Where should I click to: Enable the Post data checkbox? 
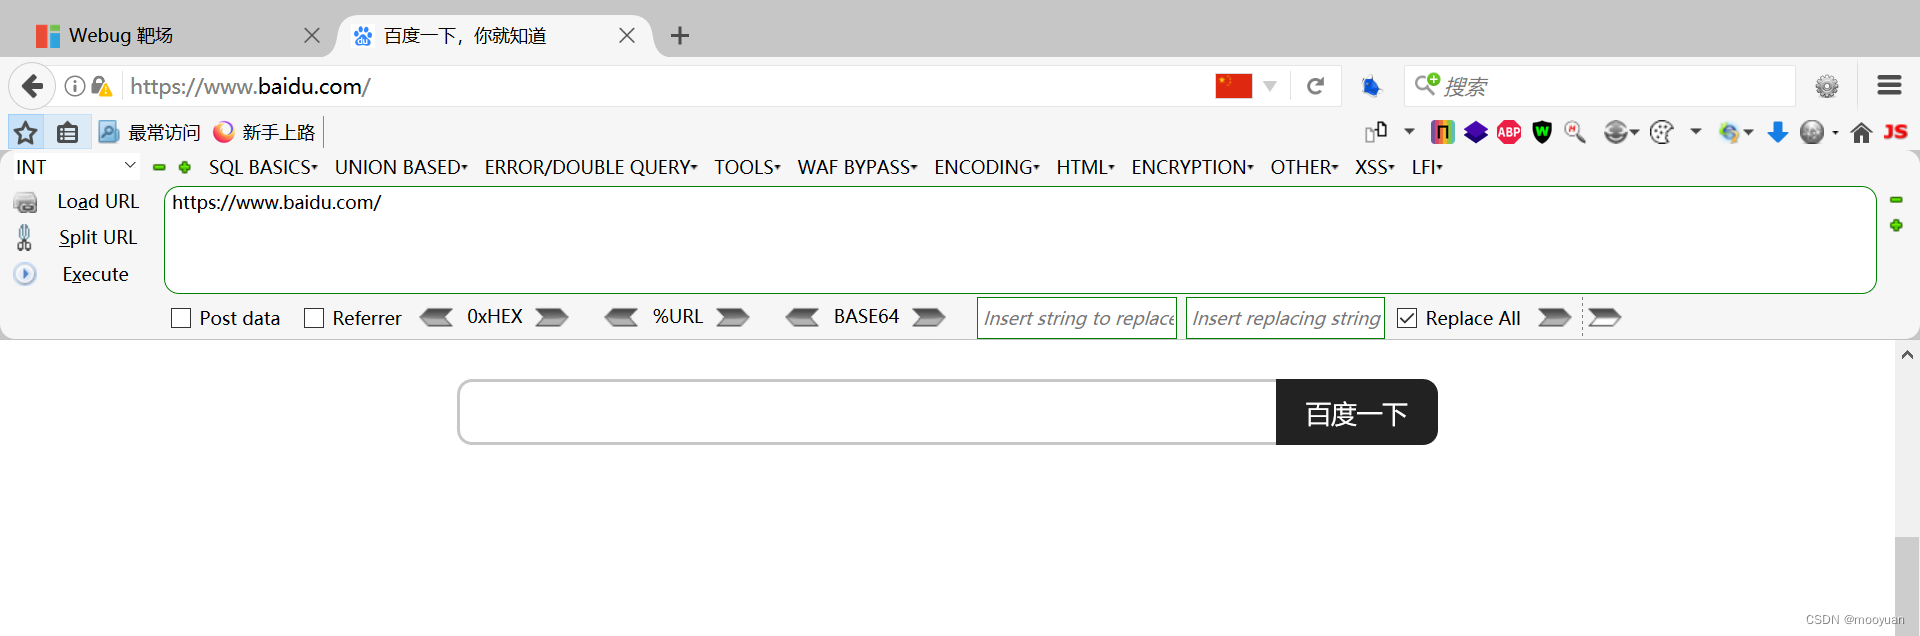[x=181, y=318]
